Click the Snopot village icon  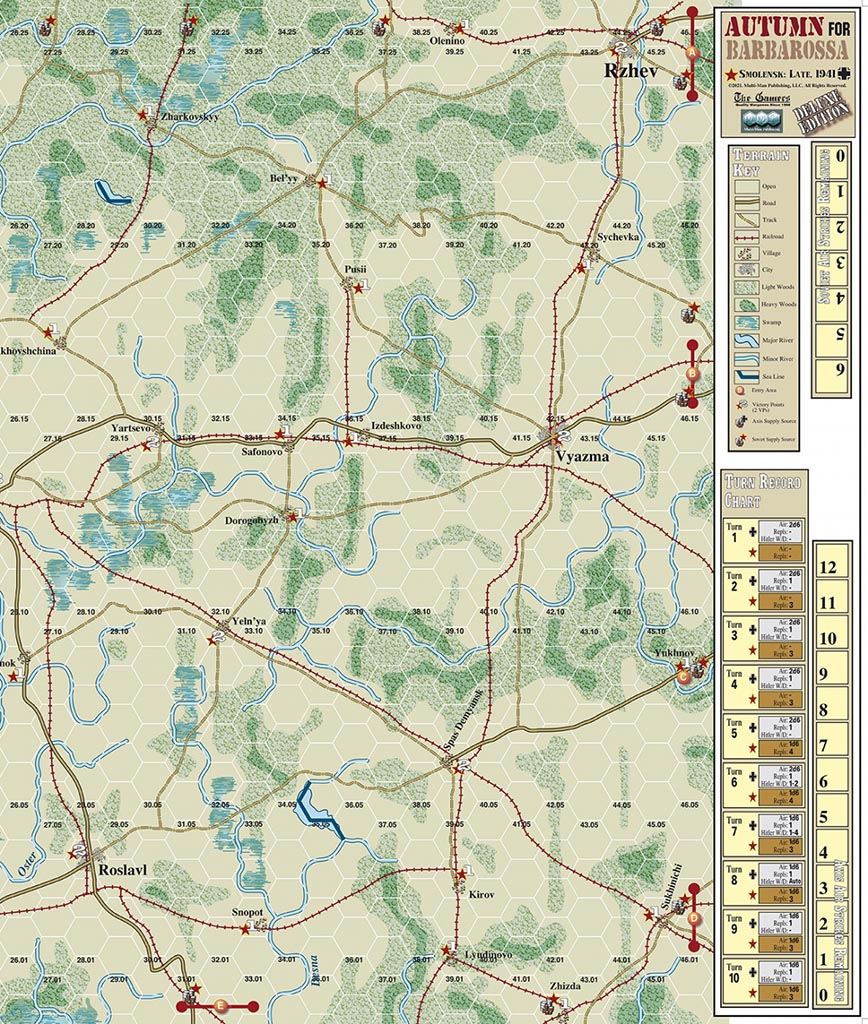(261, 925)
